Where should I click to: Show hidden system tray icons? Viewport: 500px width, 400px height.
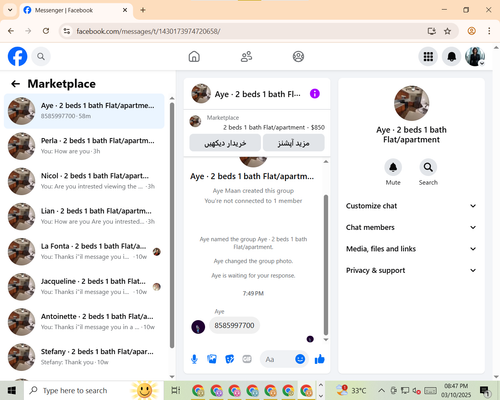click(x=381, y=390)
